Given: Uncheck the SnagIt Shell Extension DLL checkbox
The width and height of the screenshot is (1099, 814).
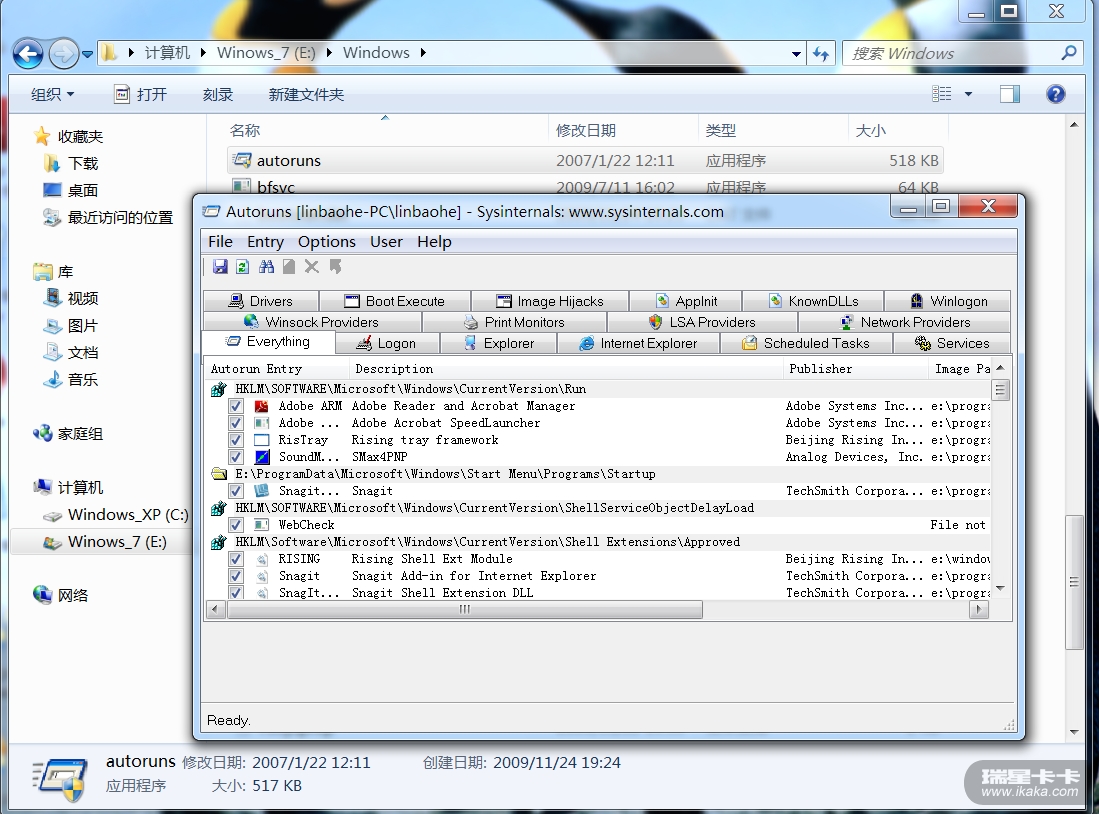Looking at the screenshot, I should coord(236,592).
